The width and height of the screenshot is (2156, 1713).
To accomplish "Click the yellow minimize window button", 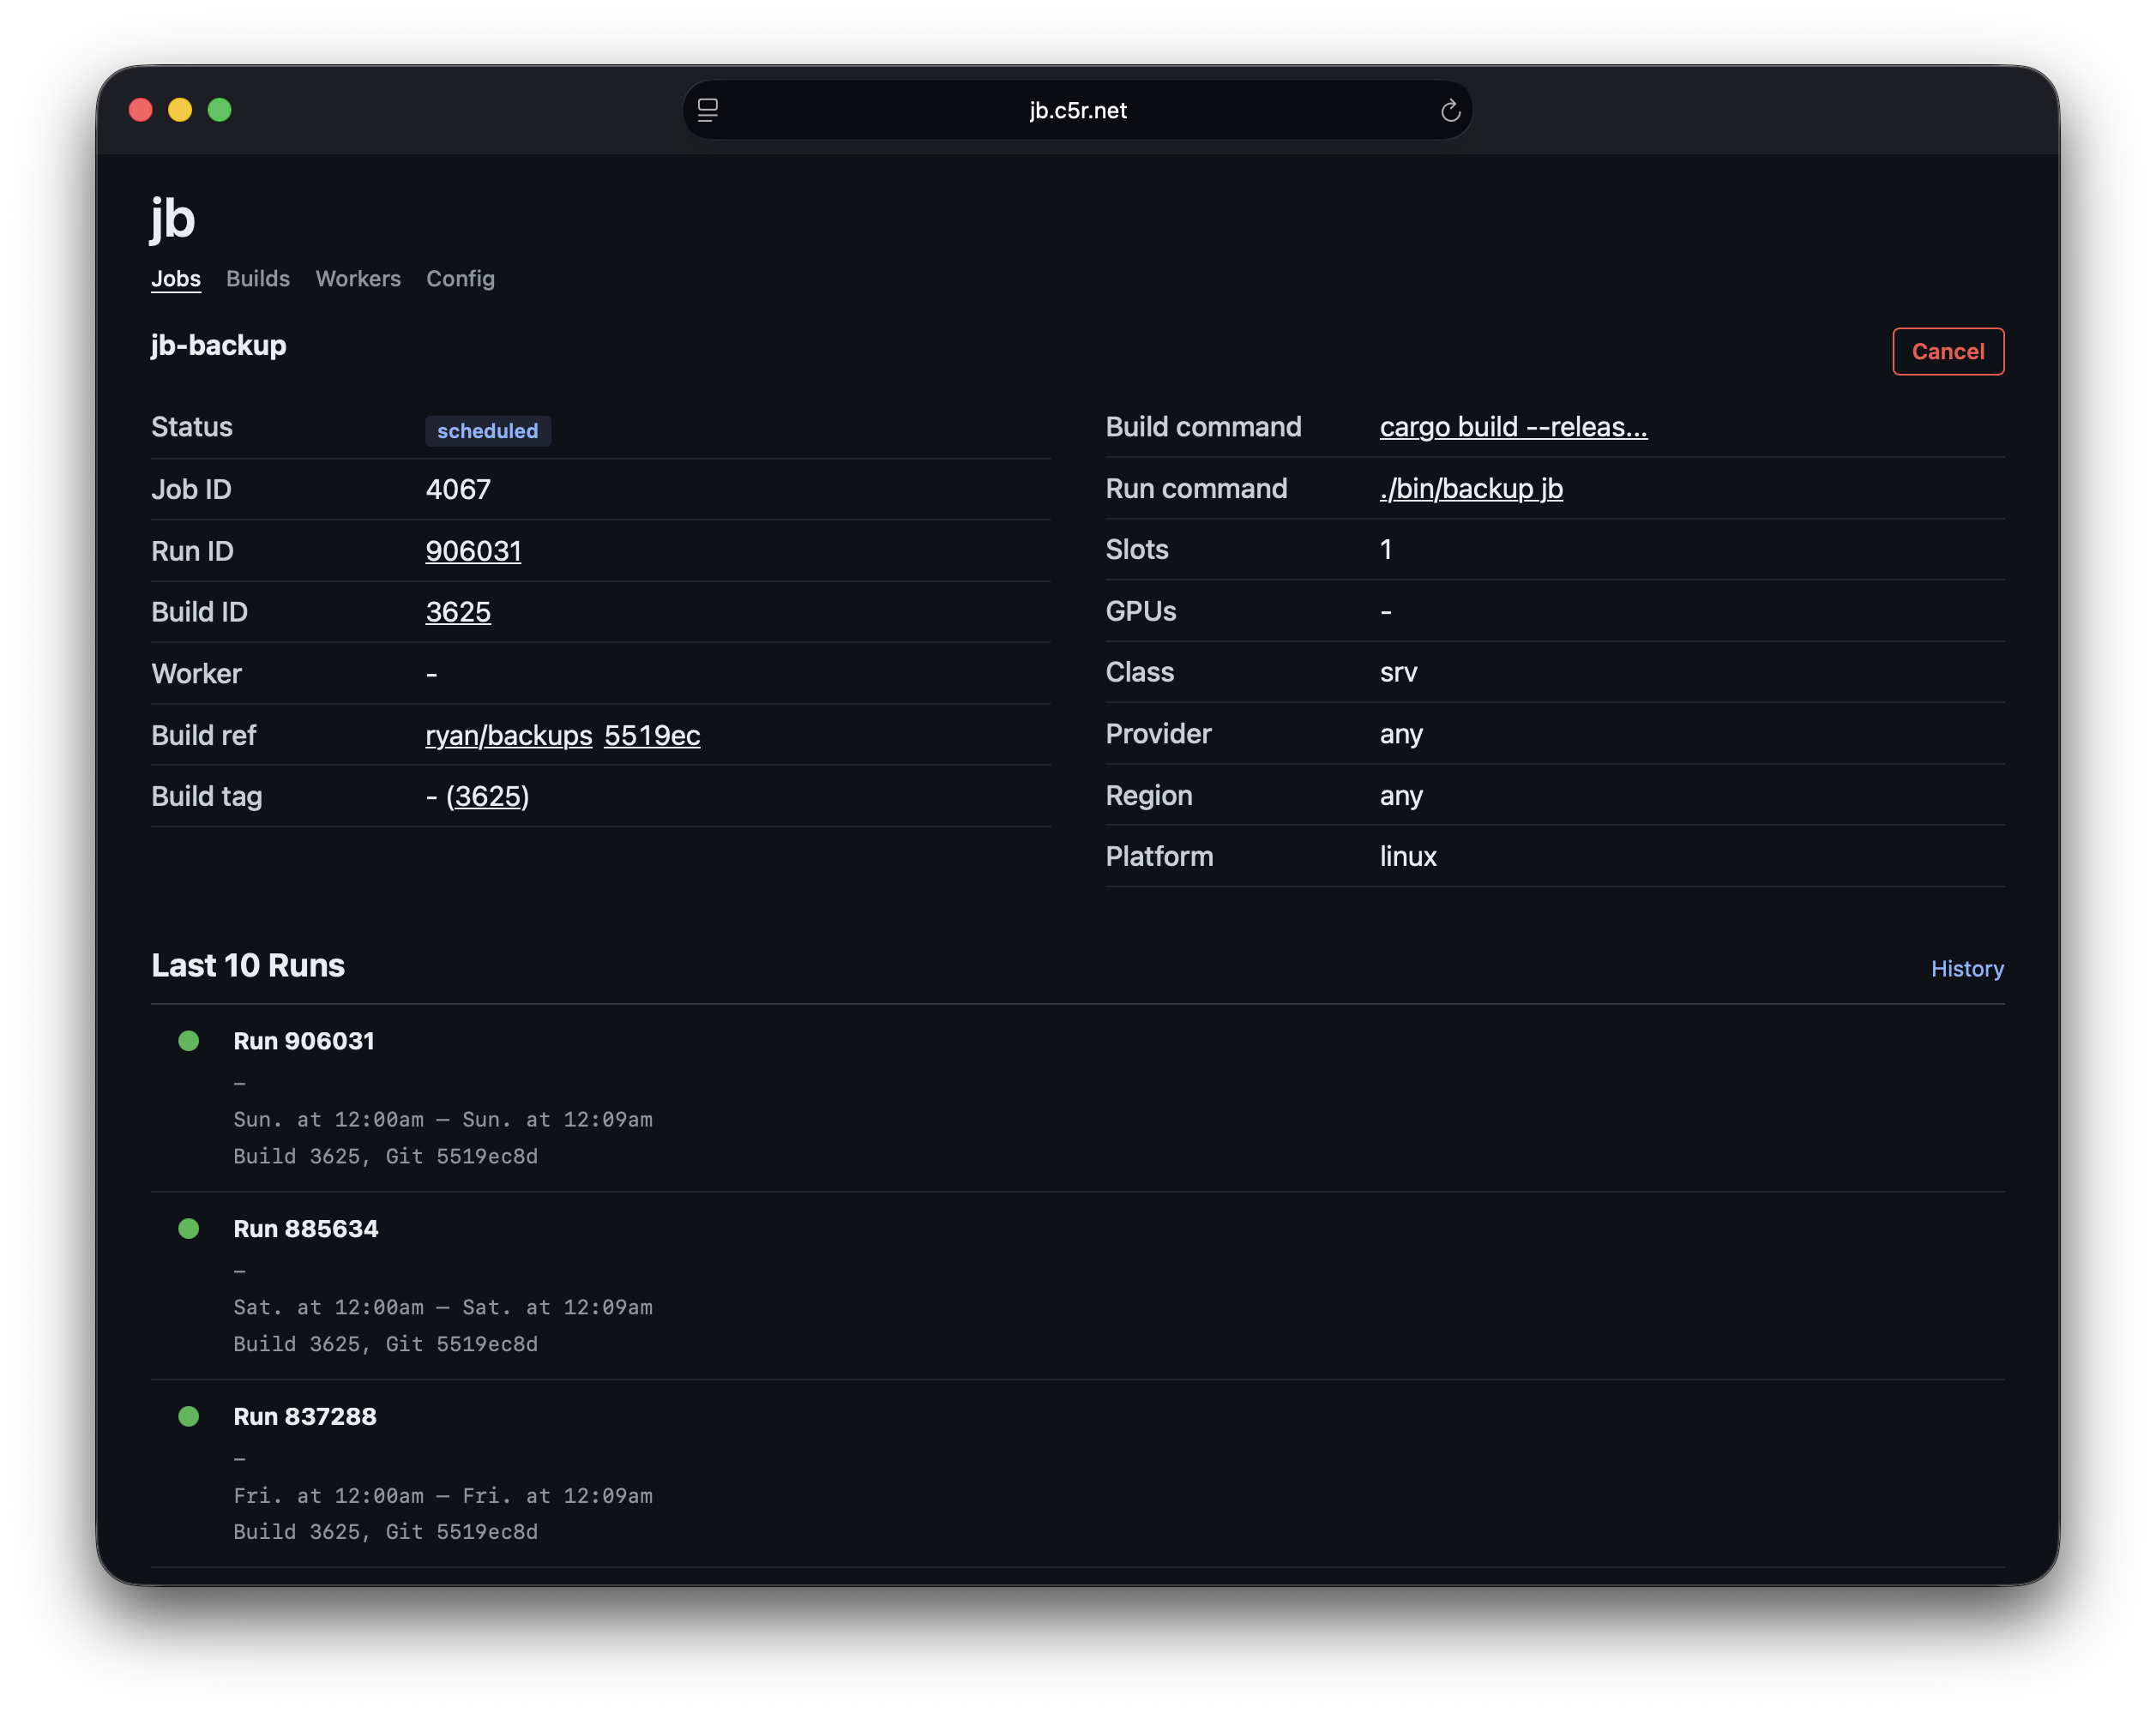I will pyautogui.click(x=180, y=110).
